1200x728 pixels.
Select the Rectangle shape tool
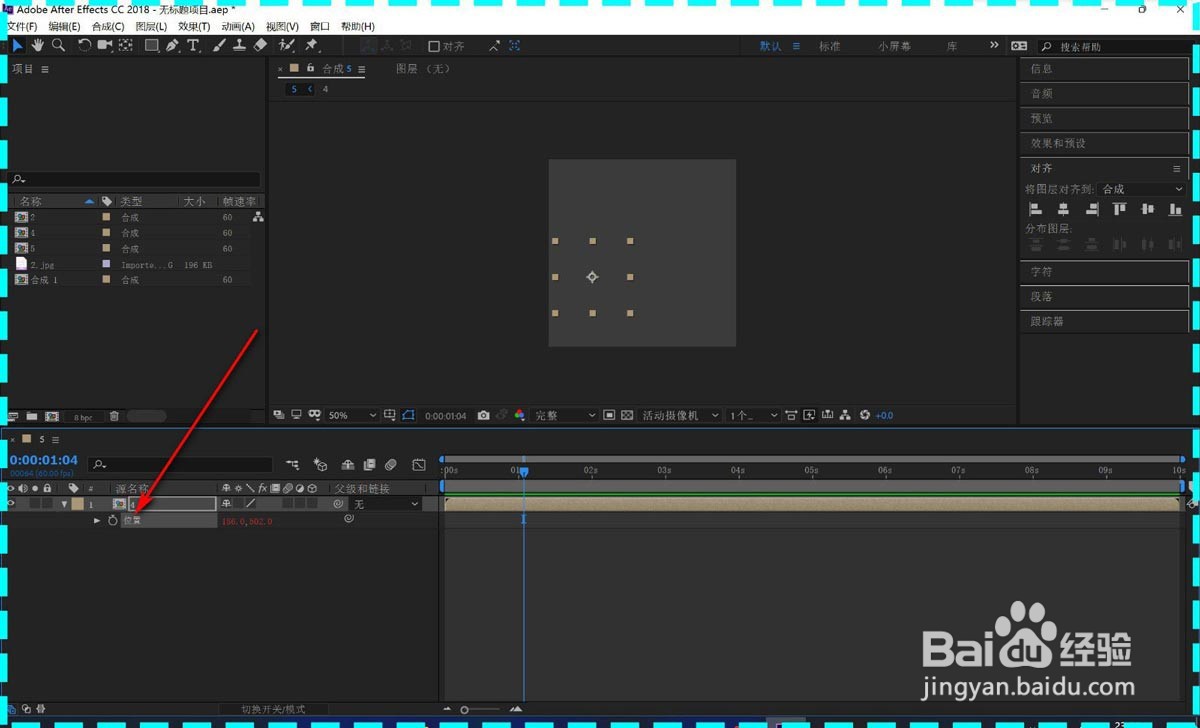pyautogui.click(x=152, y=45)
